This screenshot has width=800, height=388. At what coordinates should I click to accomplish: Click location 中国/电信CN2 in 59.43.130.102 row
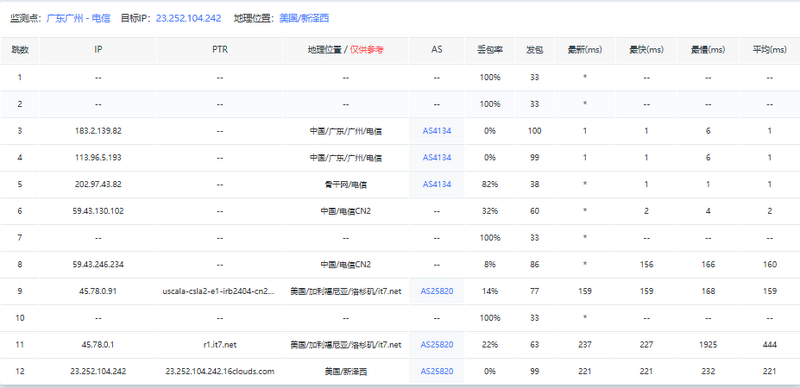(345, 211)
